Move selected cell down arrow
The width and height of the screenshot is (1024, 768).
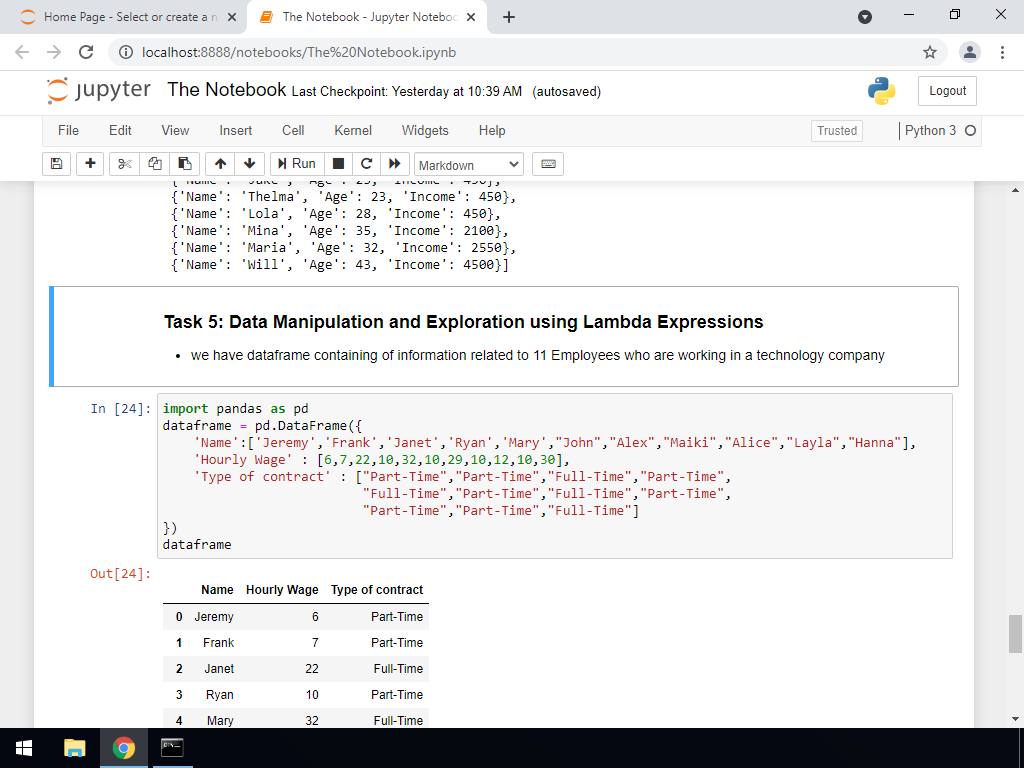[249, 164]
